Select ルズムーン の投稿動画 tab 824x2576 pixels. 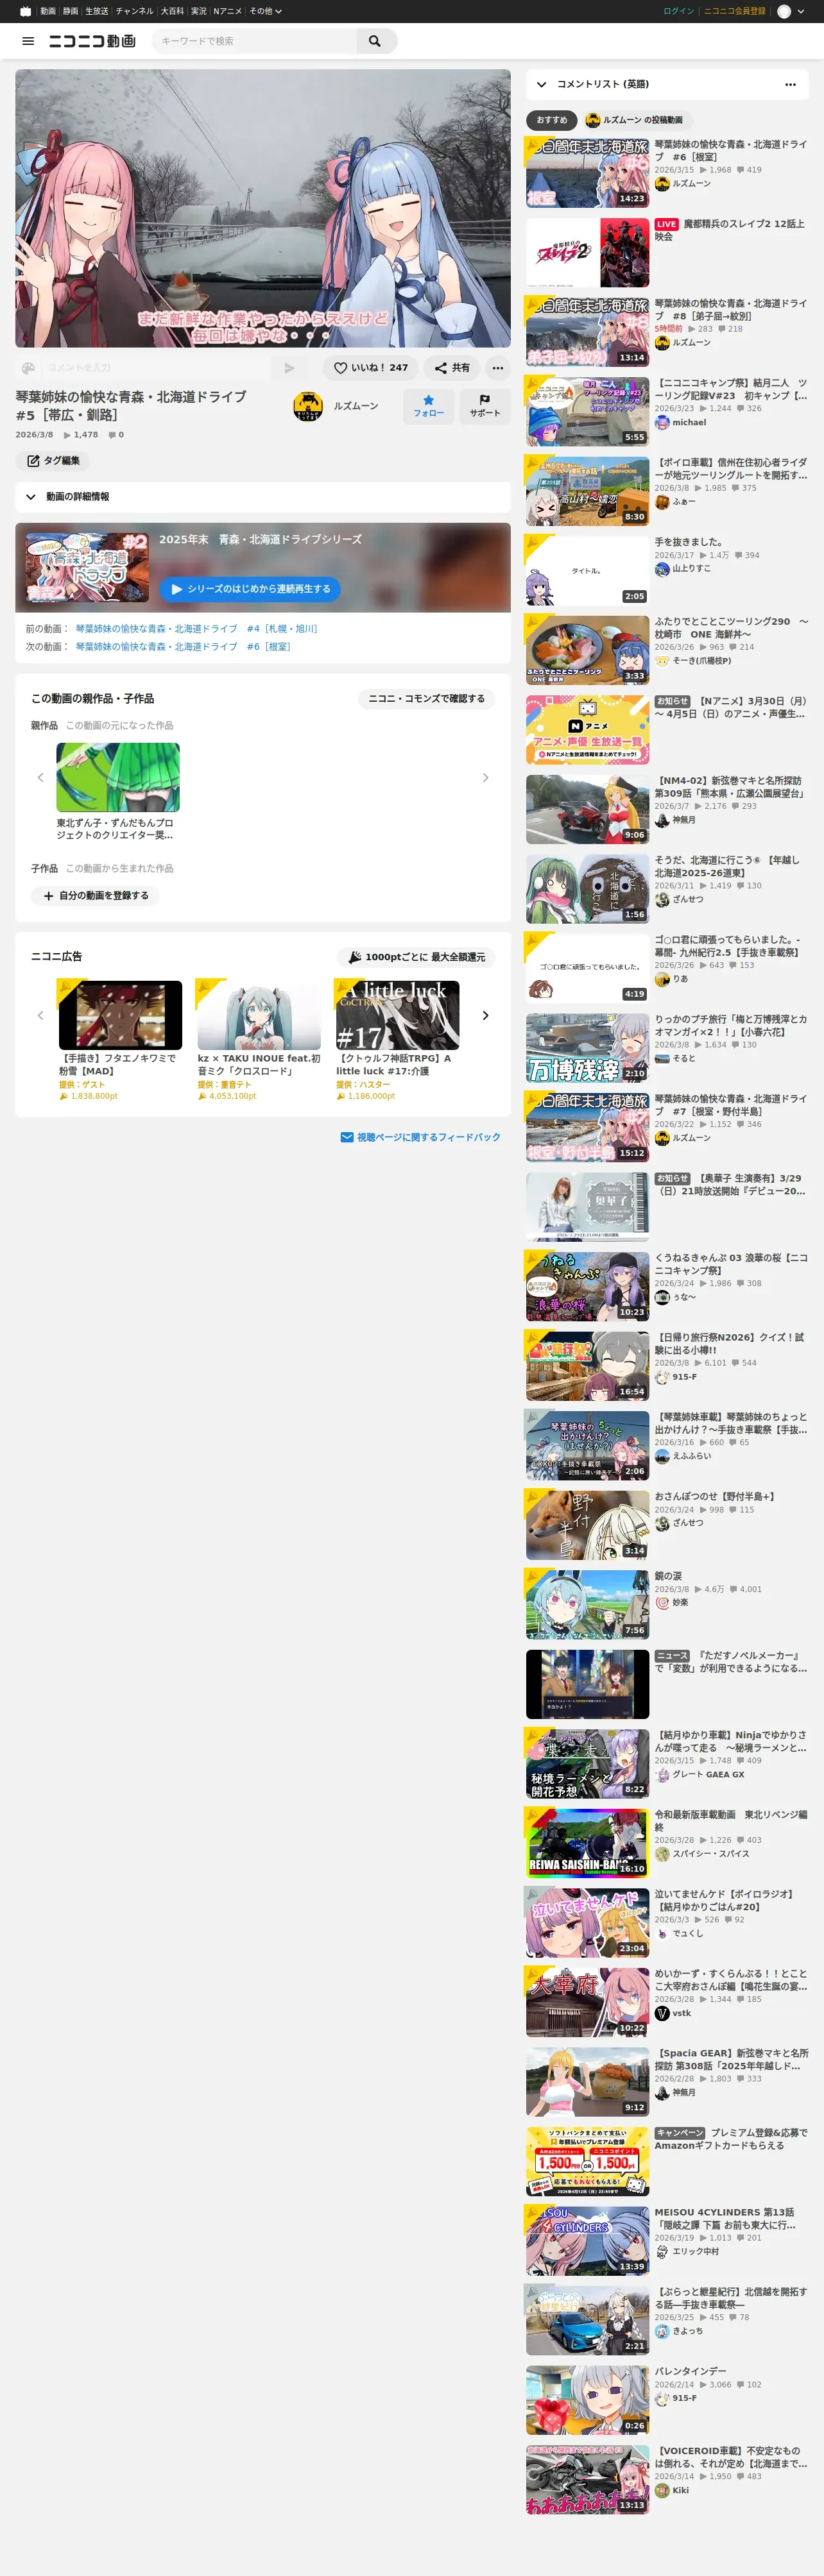pos(635,120)
